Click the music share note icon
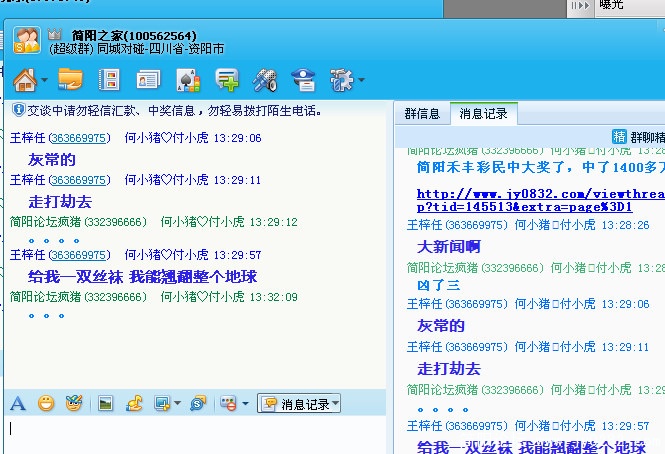Viewport: 665px width, 454px height. 134,403
